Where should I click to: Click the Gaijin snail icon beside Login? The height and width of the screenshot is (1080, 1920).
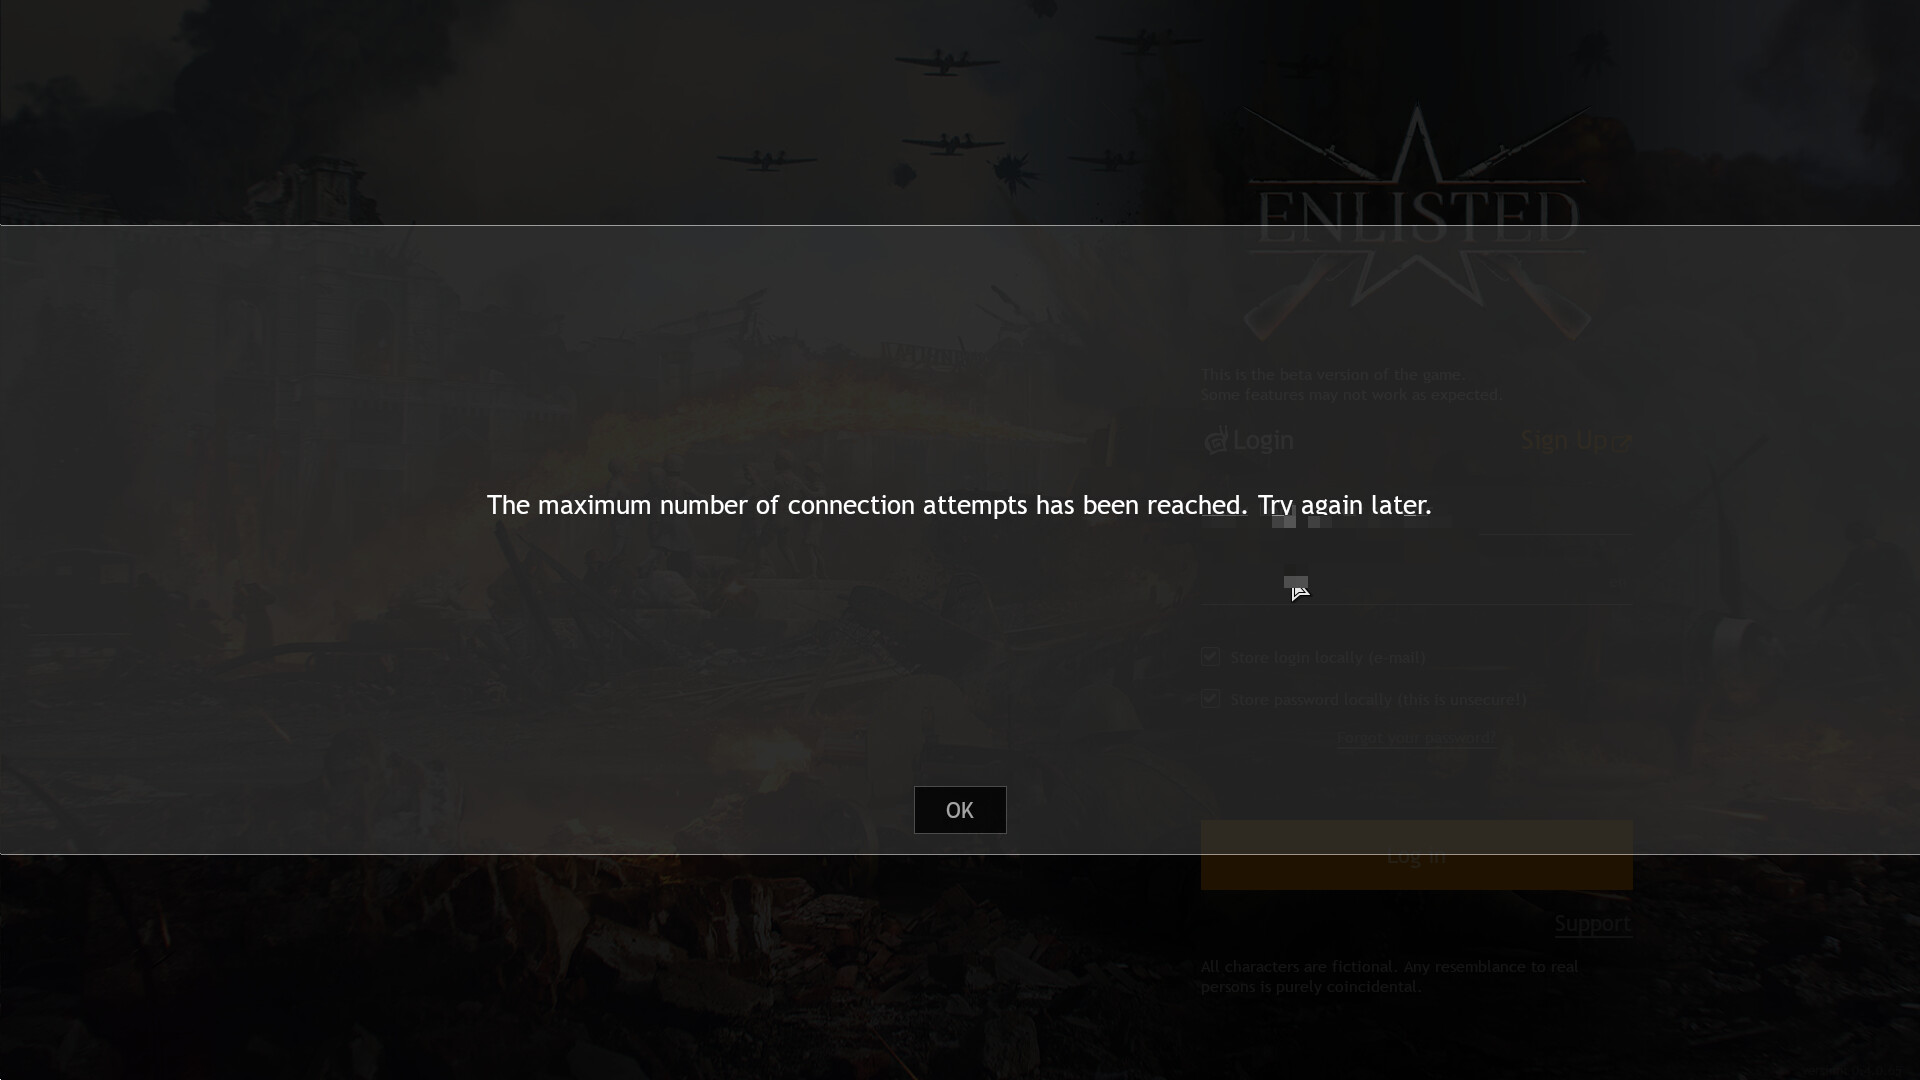click(1215, 440)
